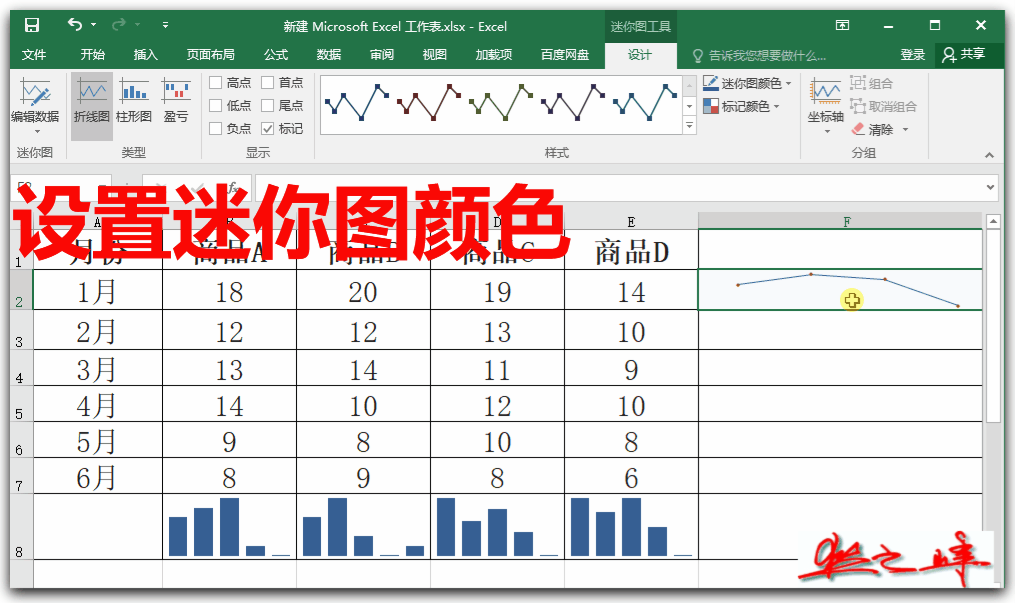
Task: Switch to the 数据 ribbon tab
Action: coord(329,54)
